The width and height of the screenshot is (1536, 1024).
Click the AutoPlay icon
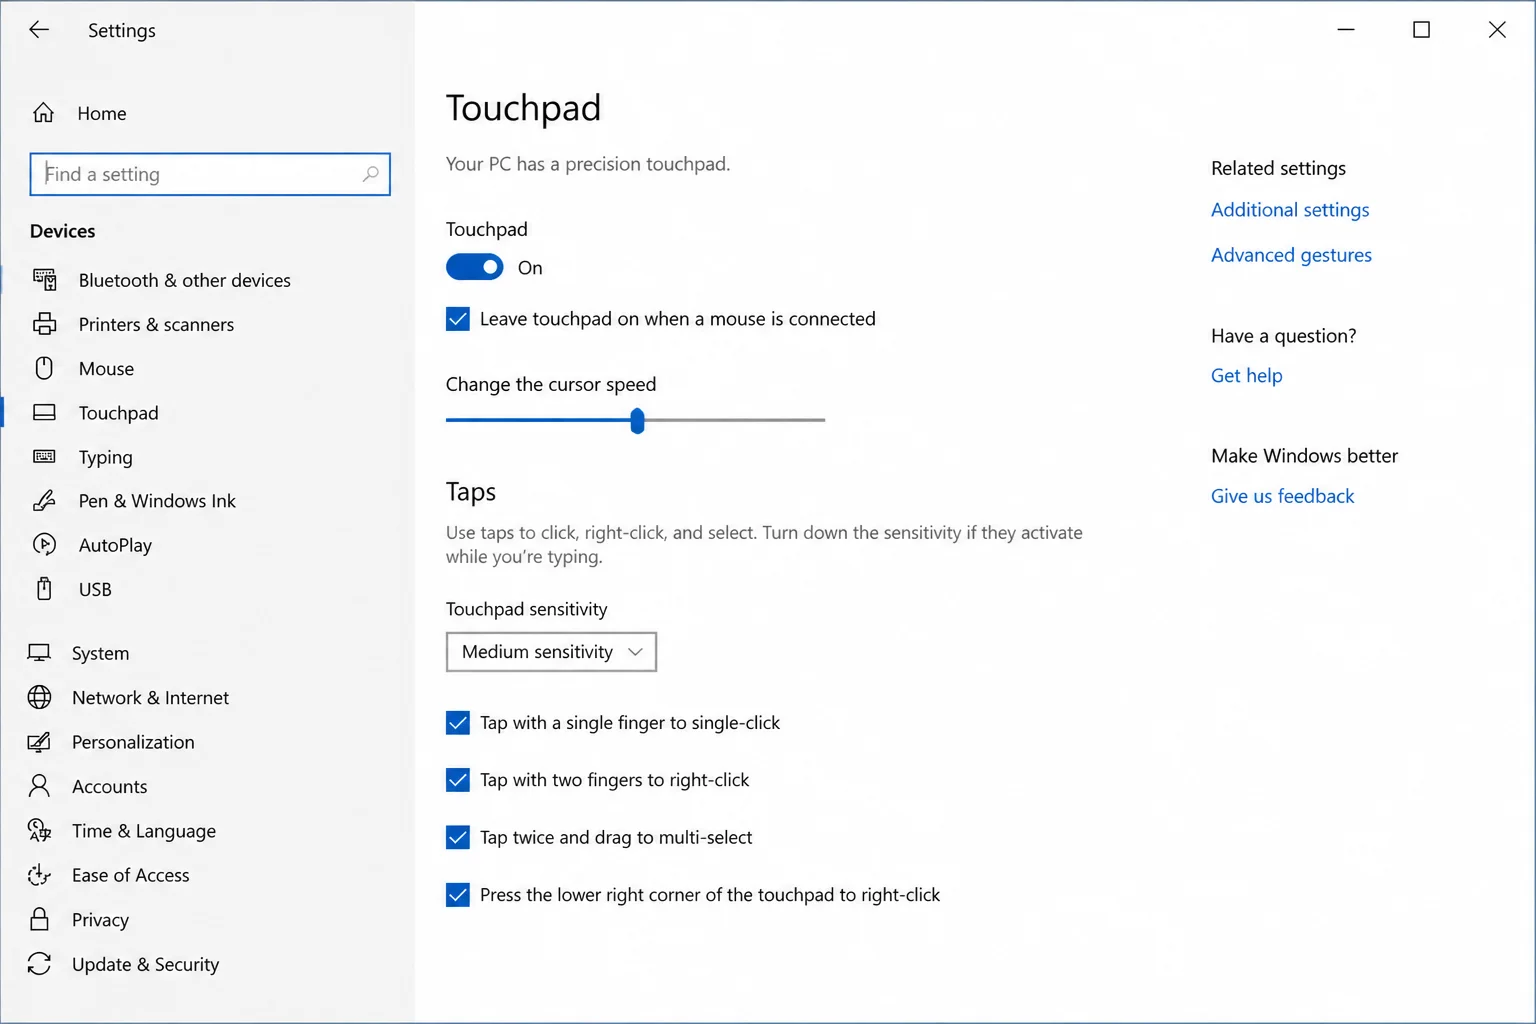point(44,544)
